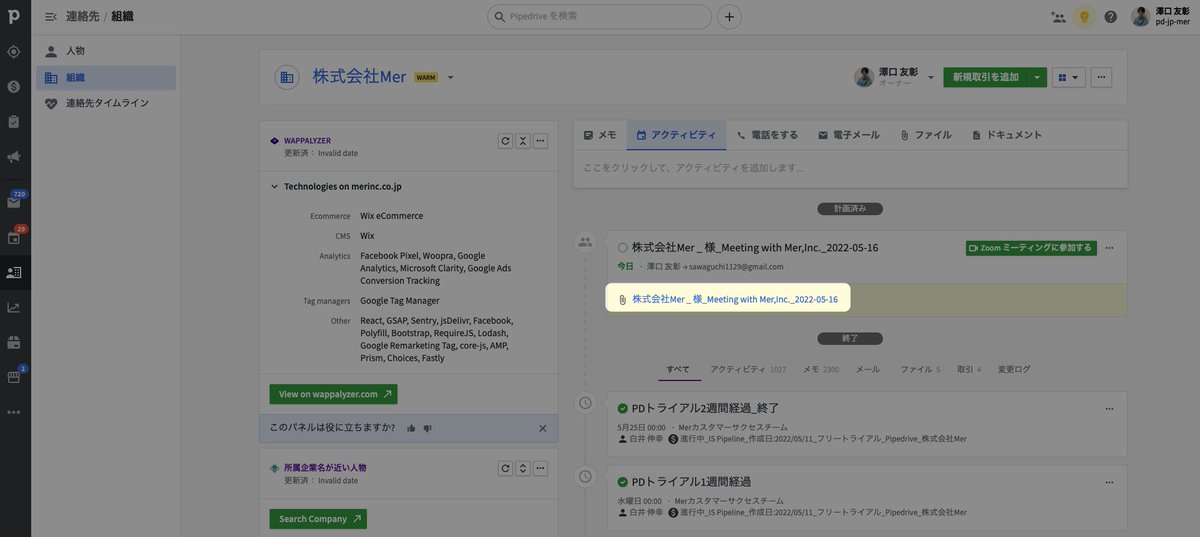The image size is (1200, 537).
Task: Click the Pipedrive logo
Action: tap(14, 16)
